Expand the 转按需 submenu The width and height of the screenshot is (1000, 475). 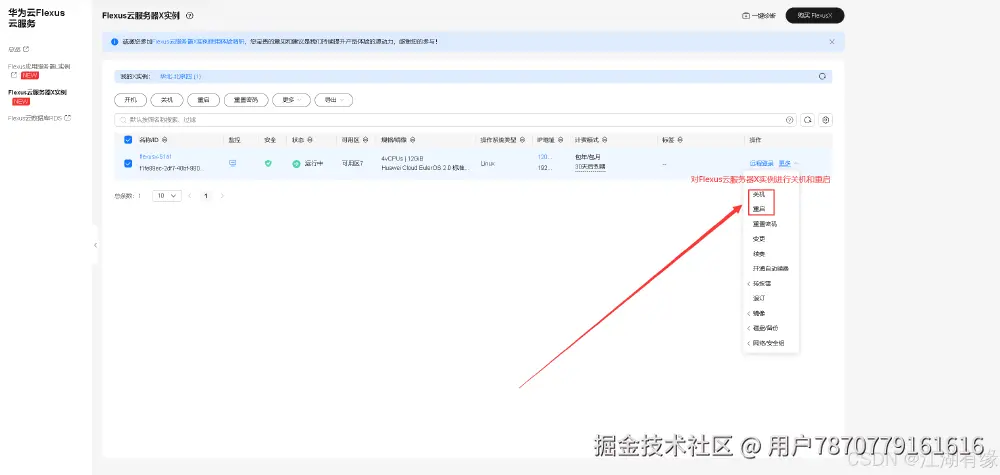click(759, 284)
